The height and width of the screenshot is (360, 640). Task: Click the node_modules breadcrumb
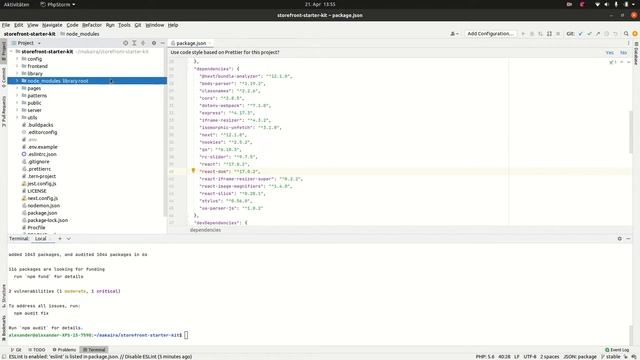[x=80, y=34]
